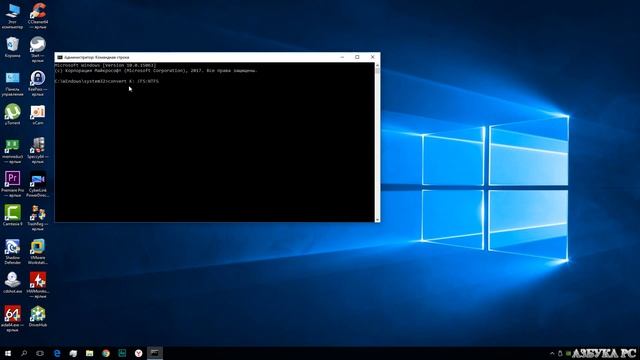The height and width of the screenshot is (360, 640).
Task: Maximize the Command Prompt window
Action: [357, 57]
